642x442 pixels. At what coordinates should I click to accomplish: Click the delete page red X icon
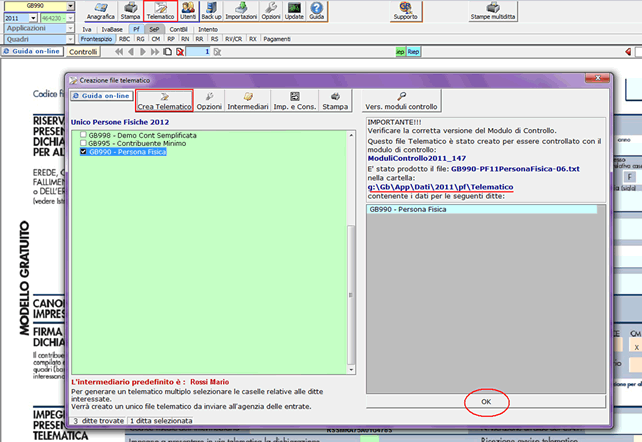click(x=180, y=52)
